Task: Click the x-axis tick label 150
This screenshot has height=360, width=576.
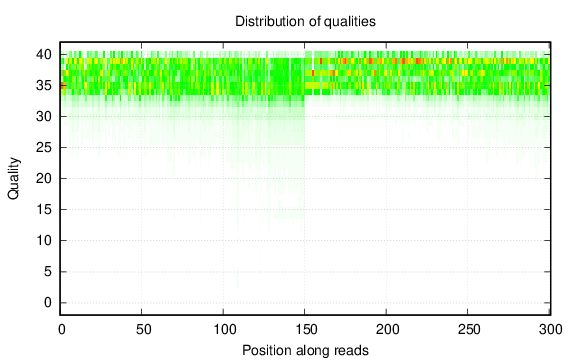Action: point(306,330)
